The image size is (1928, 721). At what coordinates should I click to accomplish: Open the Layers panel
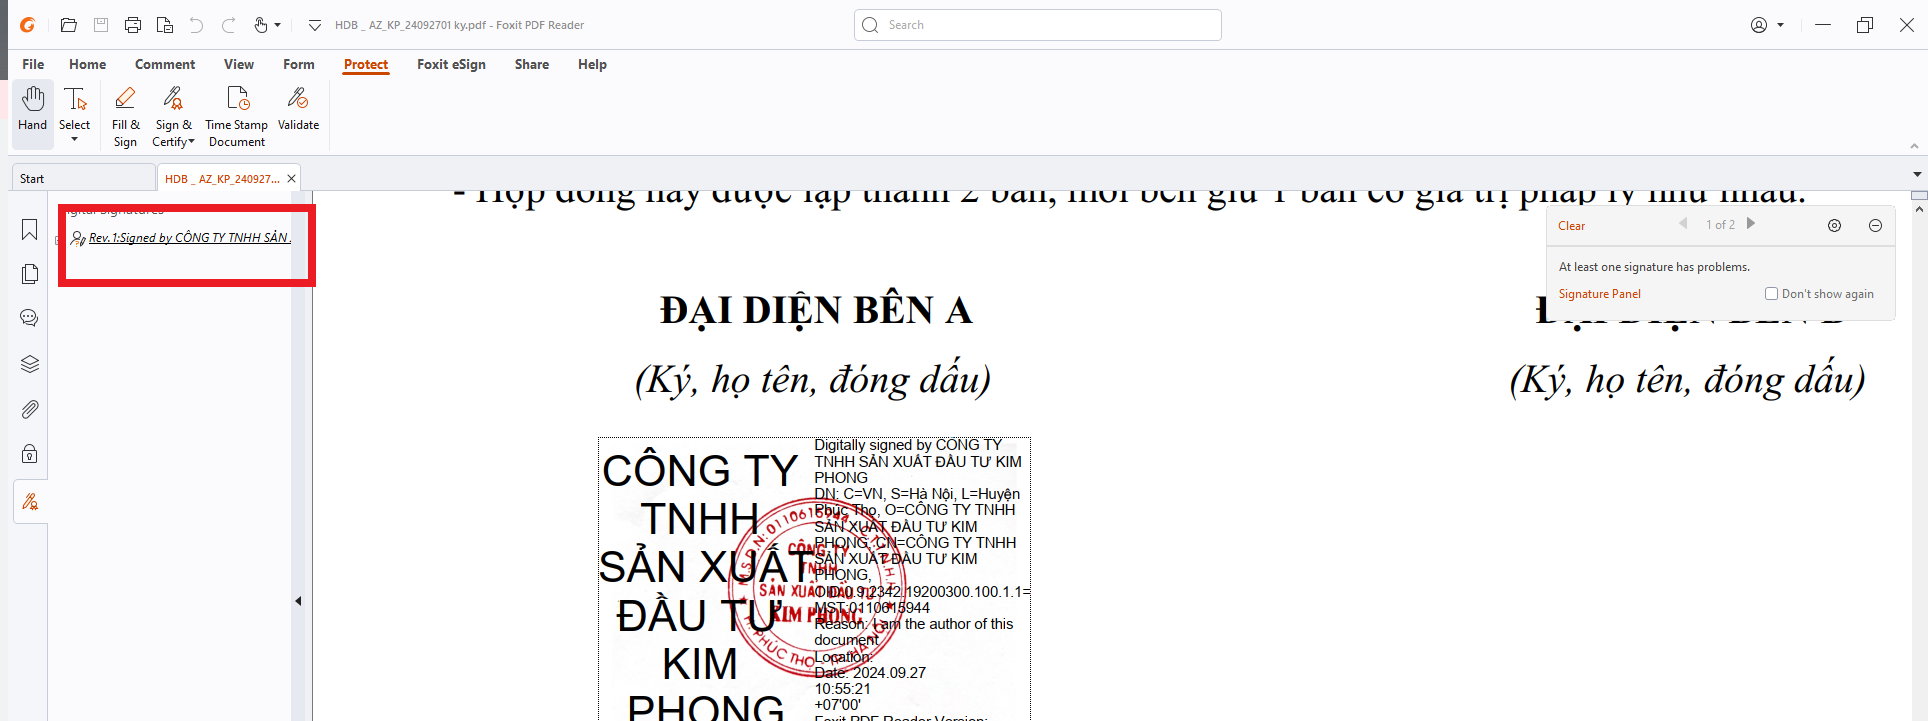point(30,364)
